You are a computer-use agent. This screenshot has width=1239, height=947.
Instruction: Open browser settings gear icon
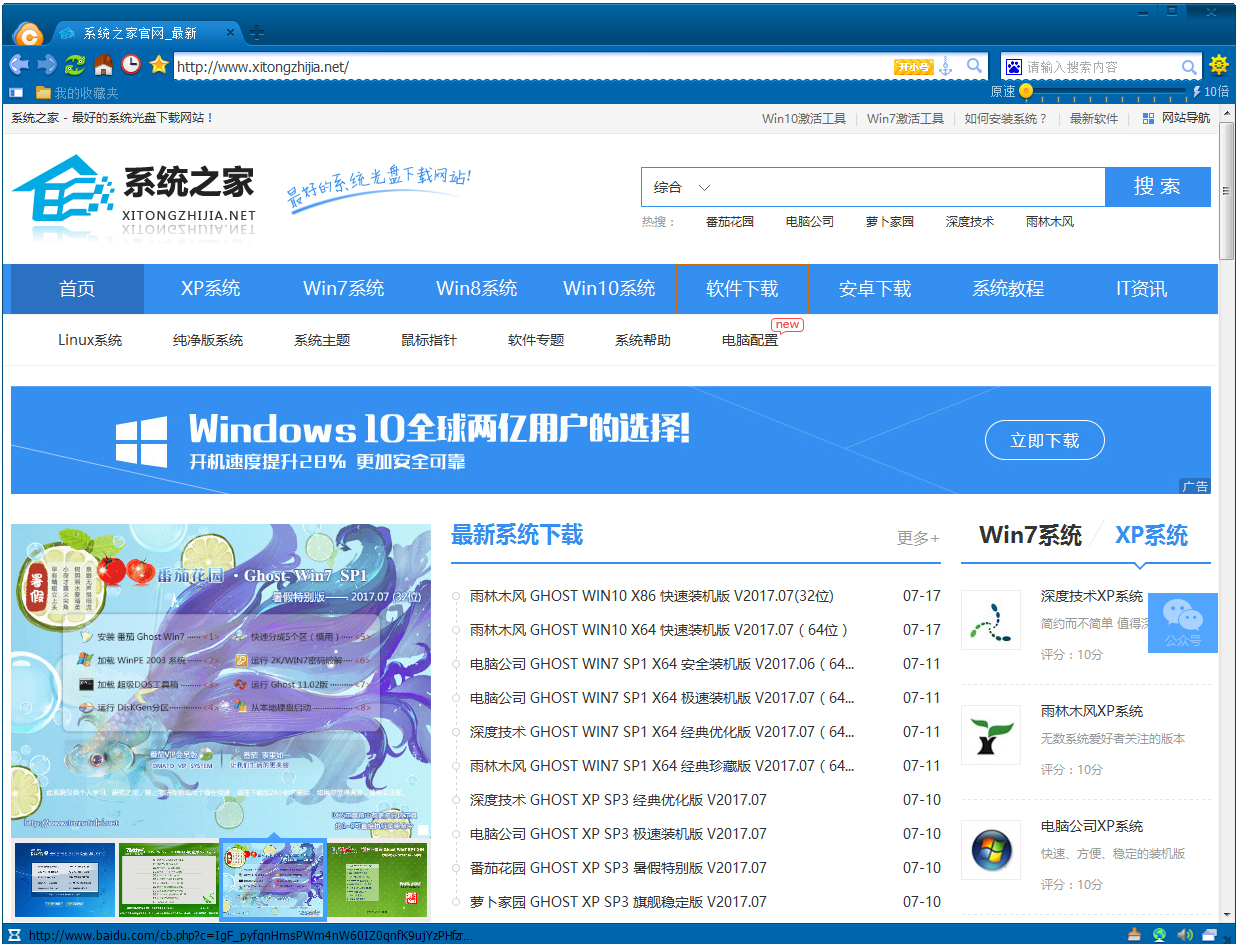point(1218,66)
